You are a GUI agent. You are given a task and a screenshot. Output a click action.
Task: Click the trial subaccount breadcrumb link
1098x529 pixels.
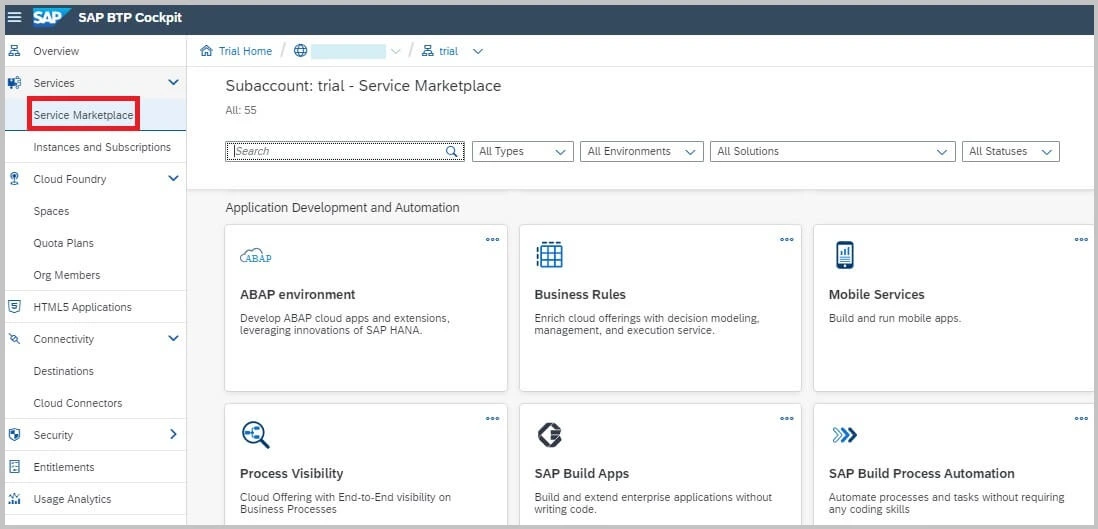(448, 51)
